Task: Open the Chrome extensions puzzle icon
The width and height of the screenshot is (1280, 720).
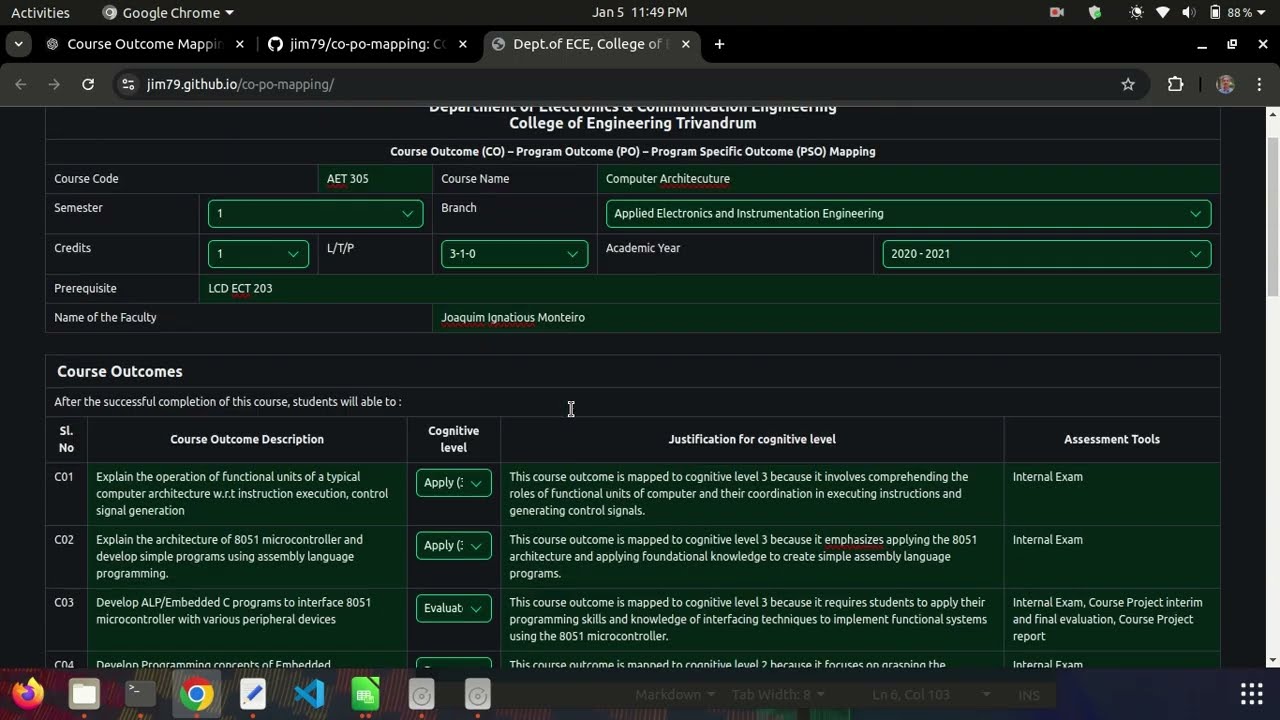Action: pos(1175,84)
